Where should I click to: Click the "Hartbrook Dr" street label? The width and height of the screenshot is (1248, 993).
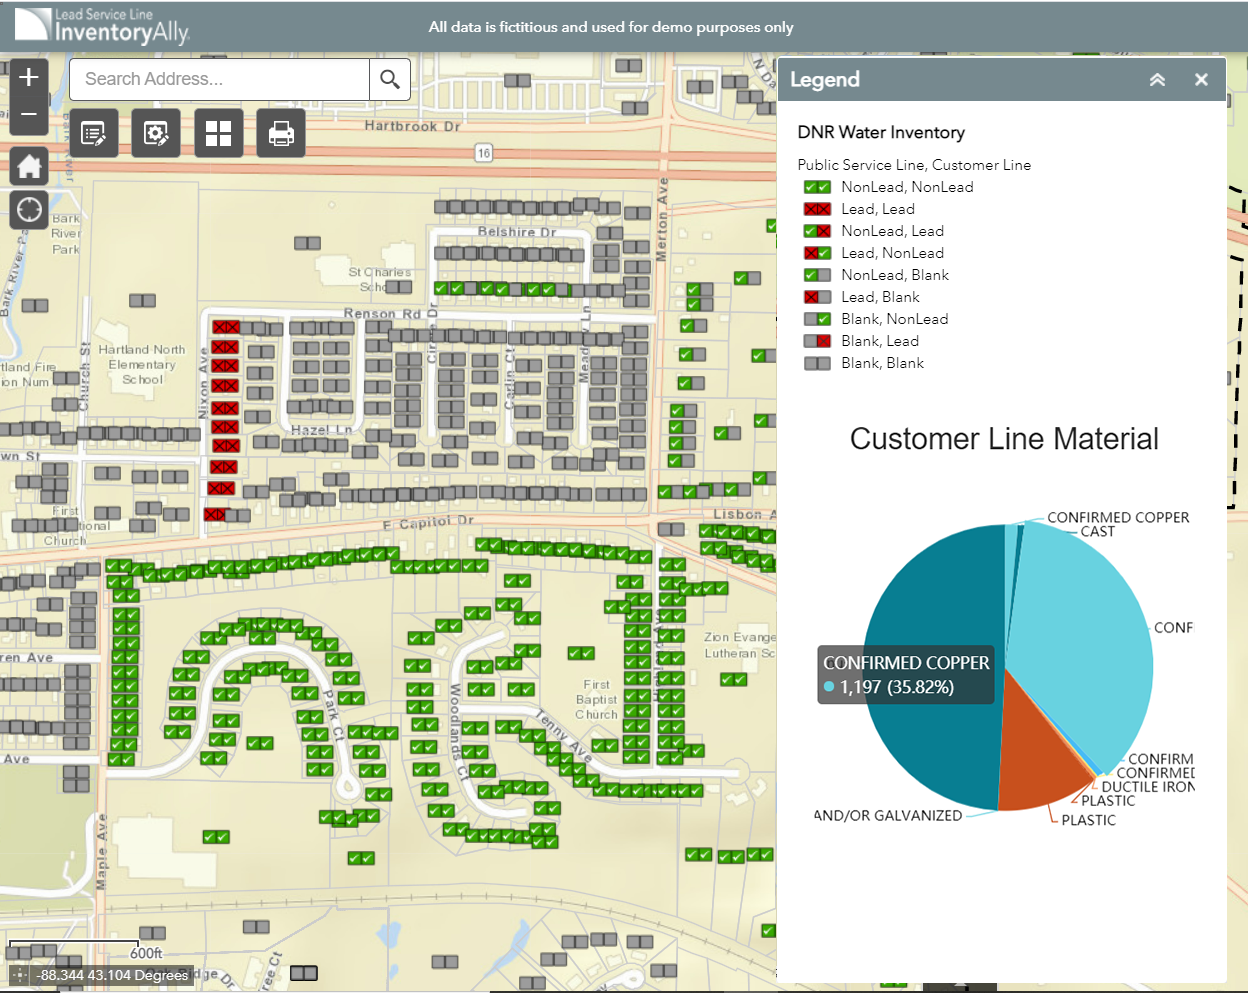click(413, 126)
